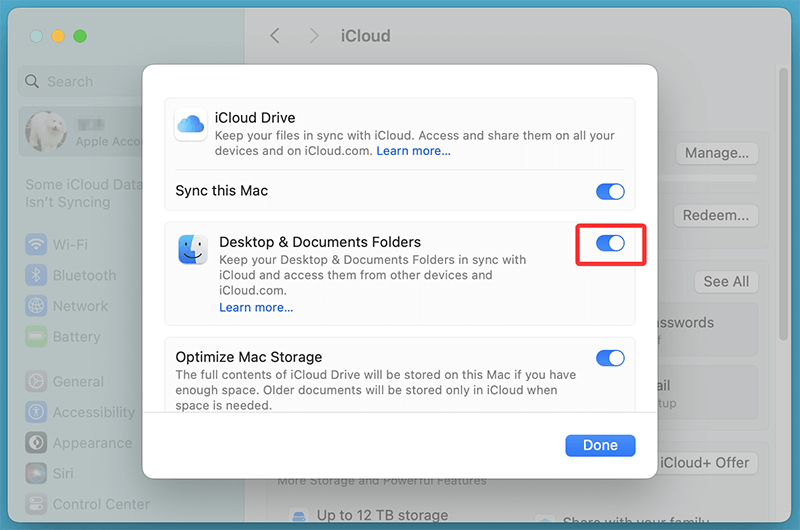Click the General gear icon
This screenshot has width=800, height=530.
click(x=36, y=382)
